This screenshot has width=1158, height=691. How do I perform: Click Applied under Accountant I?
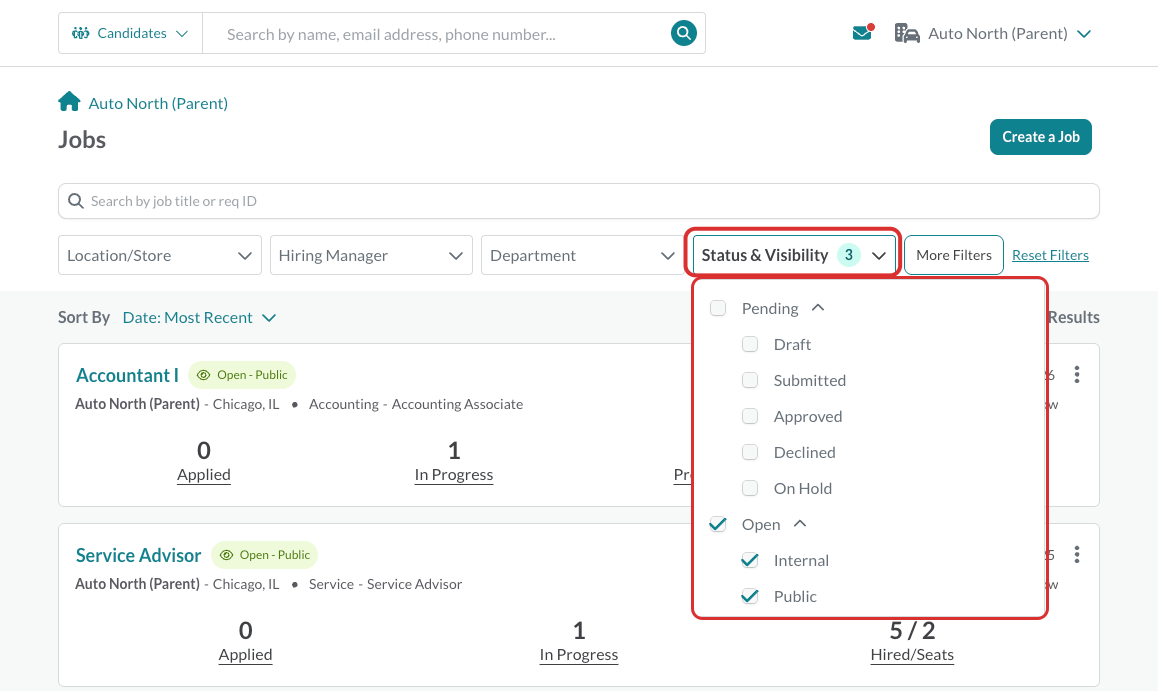[x=204, y=475]
